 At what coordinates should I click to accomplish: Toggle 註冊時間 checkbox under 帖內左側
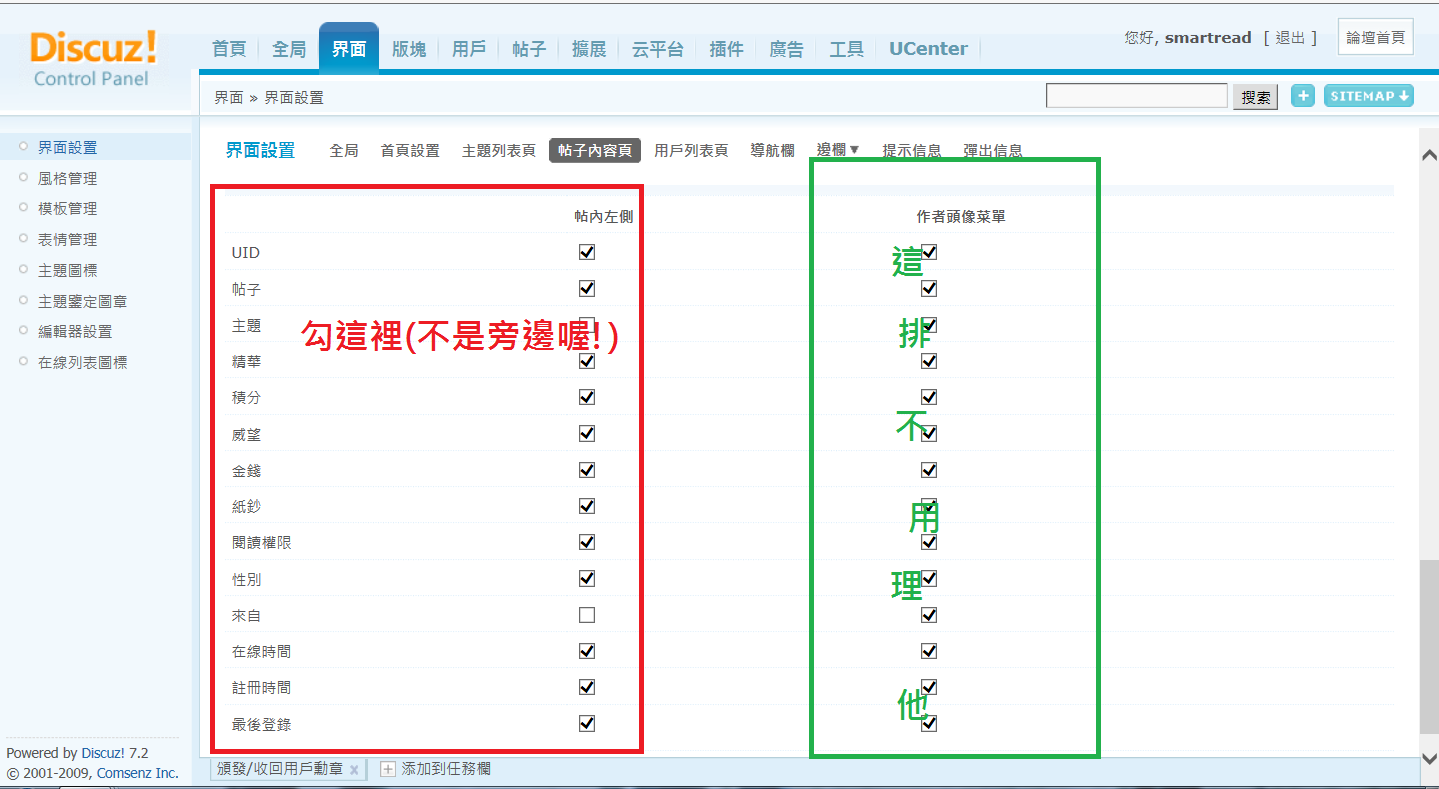pyautogui.click(x=587, y=687)
